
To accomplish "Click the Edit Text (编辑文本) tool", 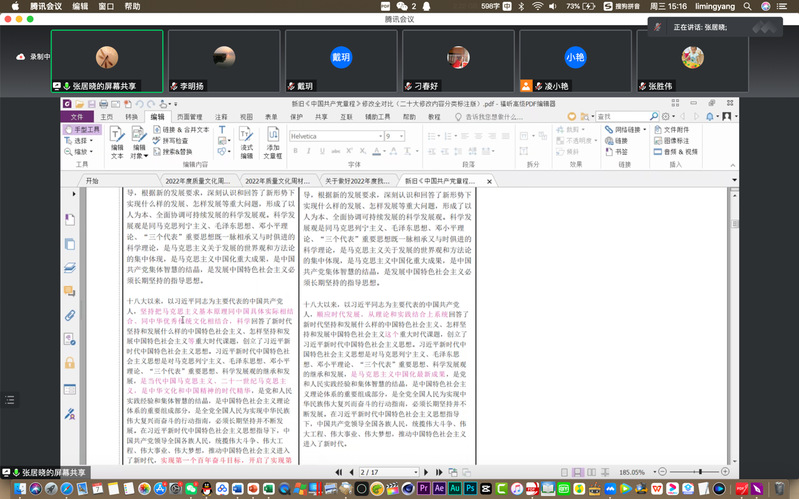I will (x=117, y=143).
